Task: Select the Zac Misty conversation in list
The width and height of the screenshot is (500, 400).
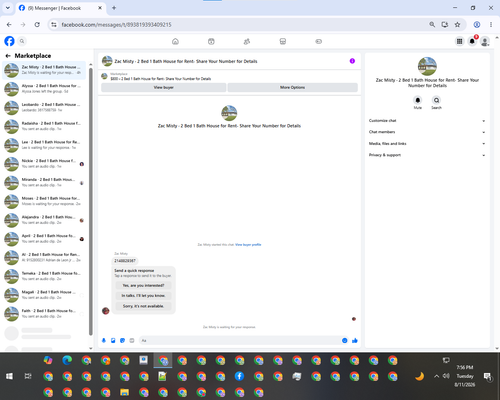Action: click(44, 70)
